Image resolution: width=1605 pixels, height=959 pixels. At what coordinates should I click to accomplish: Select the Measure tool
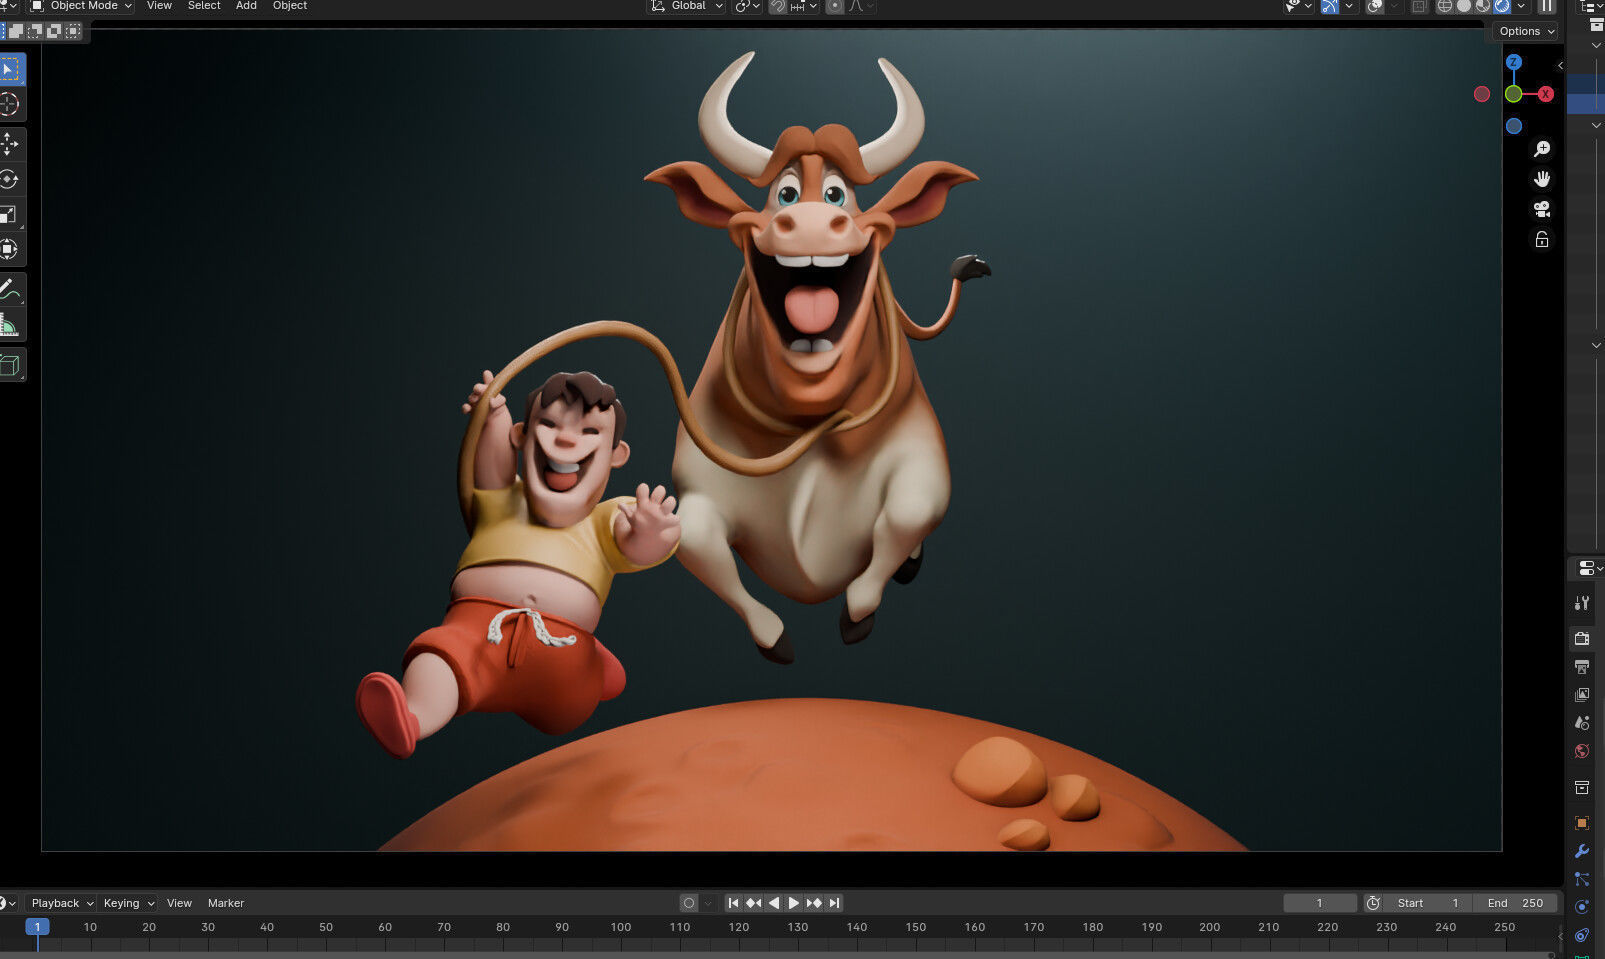click(x=10, y=325)
